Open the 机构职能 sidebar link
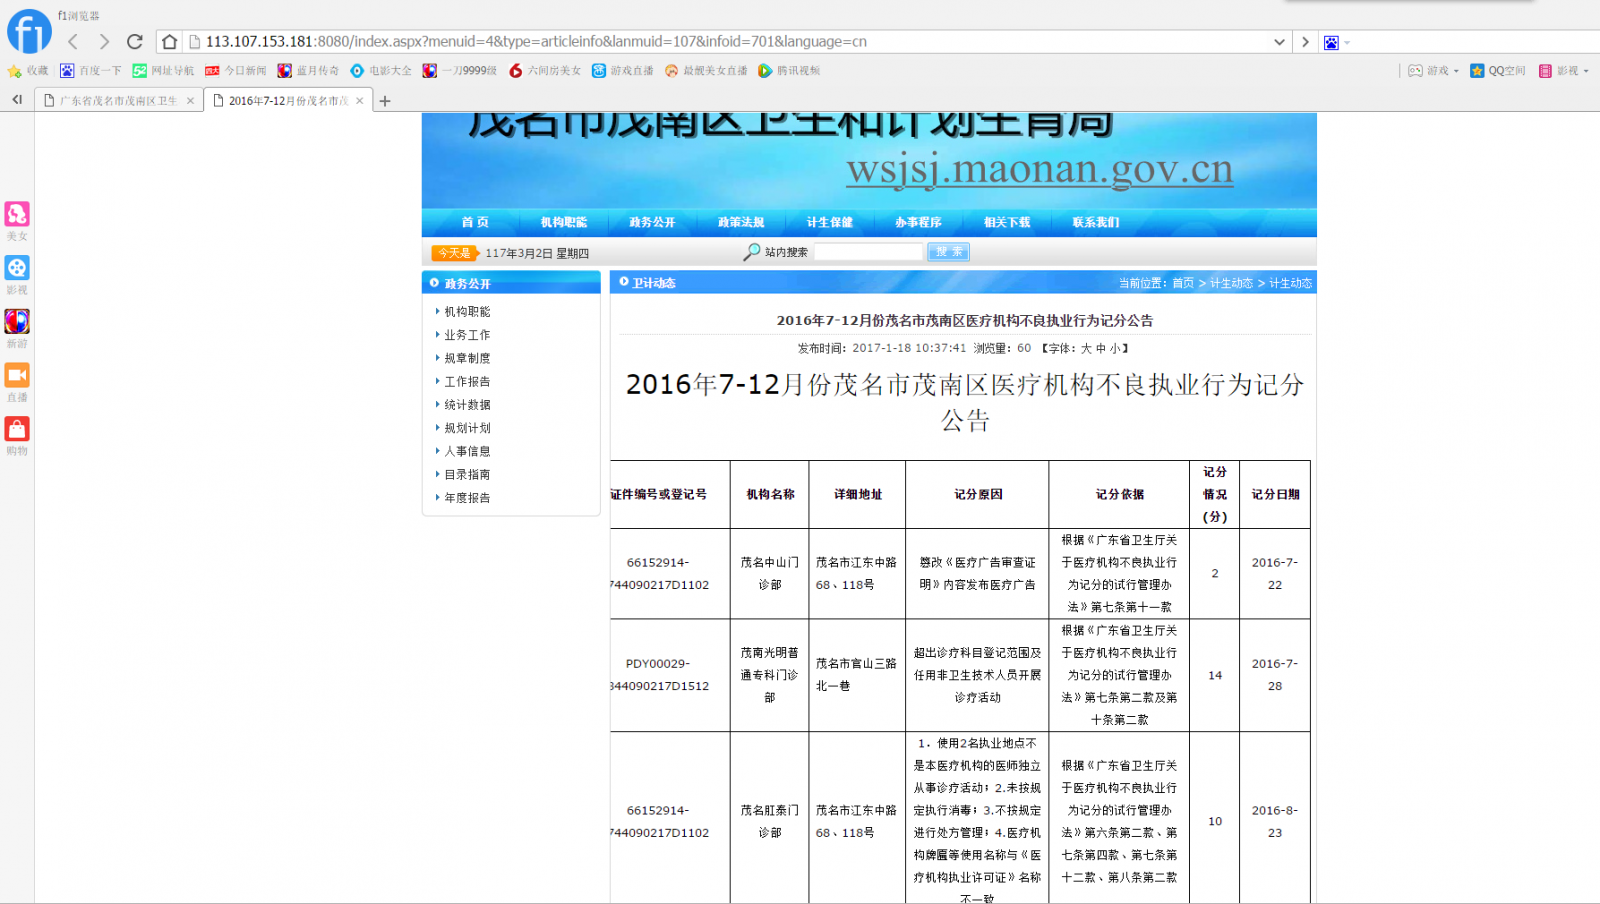1600x904 pixels. click(467, 312)
